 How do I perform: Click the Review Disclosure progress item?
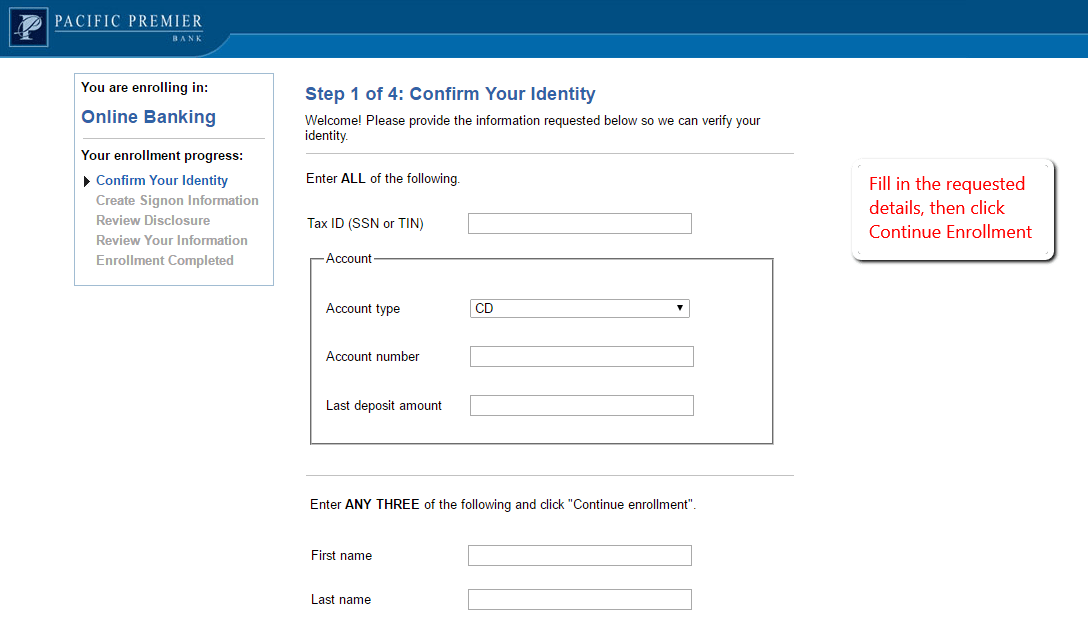pyautogui.click(x=152, y=220)
